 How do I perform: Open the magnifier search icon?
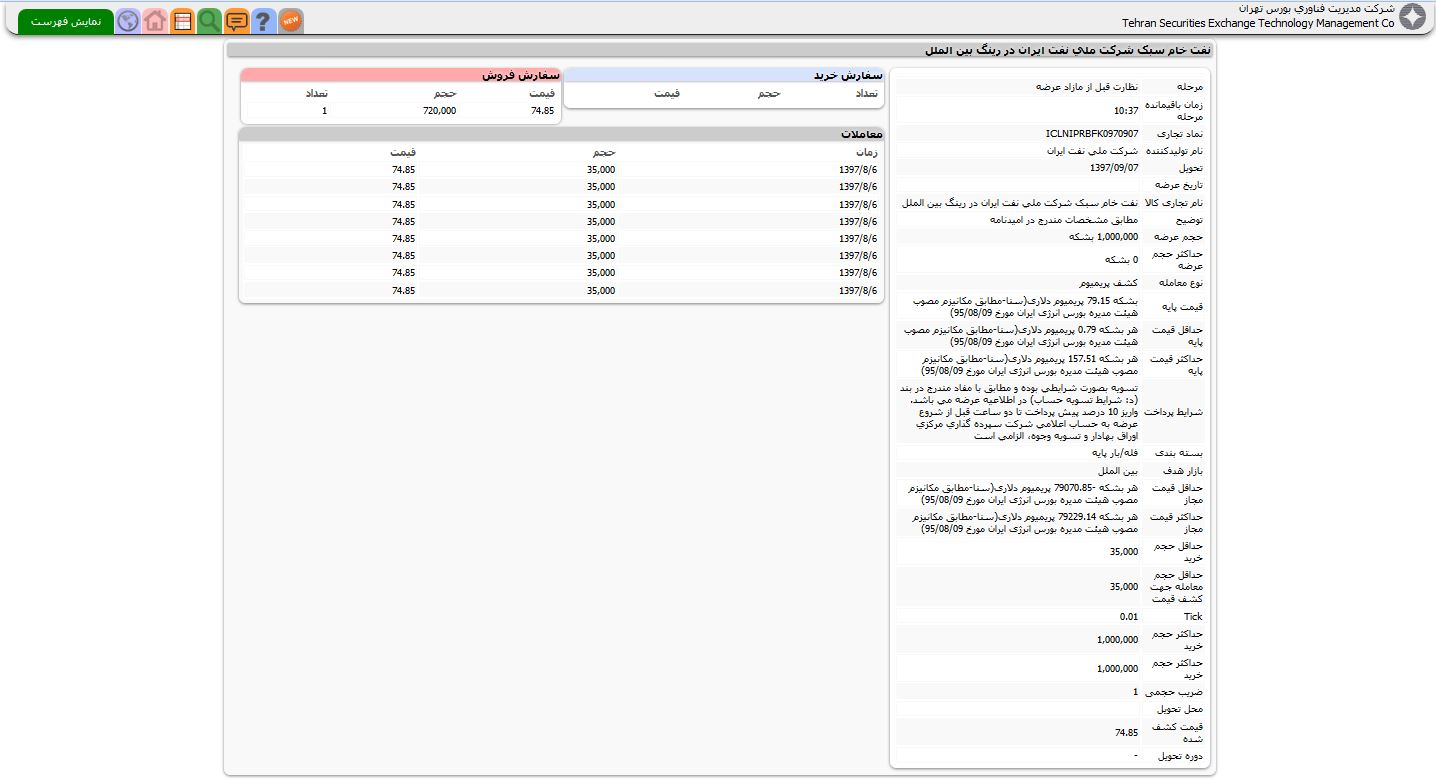209,21
